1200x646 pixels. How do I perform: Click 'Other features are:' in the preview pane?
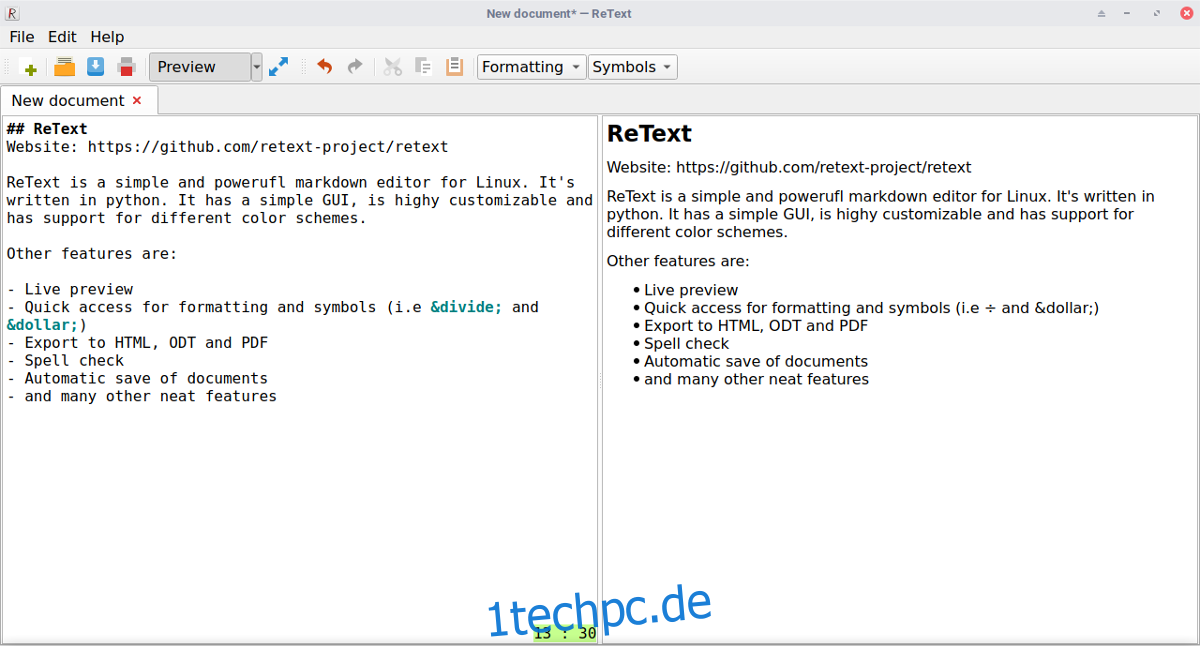pos(678,262)
